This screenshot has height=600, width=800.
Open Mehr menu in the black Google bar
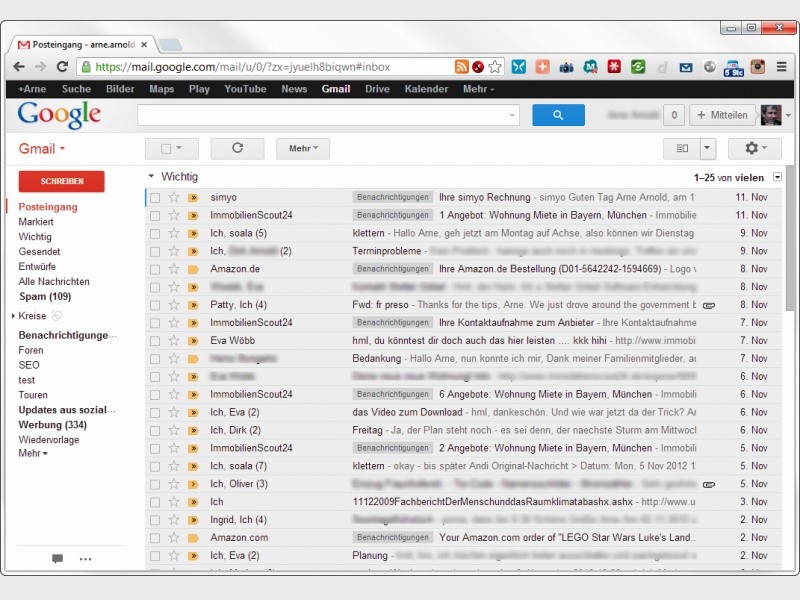point(478,89)
